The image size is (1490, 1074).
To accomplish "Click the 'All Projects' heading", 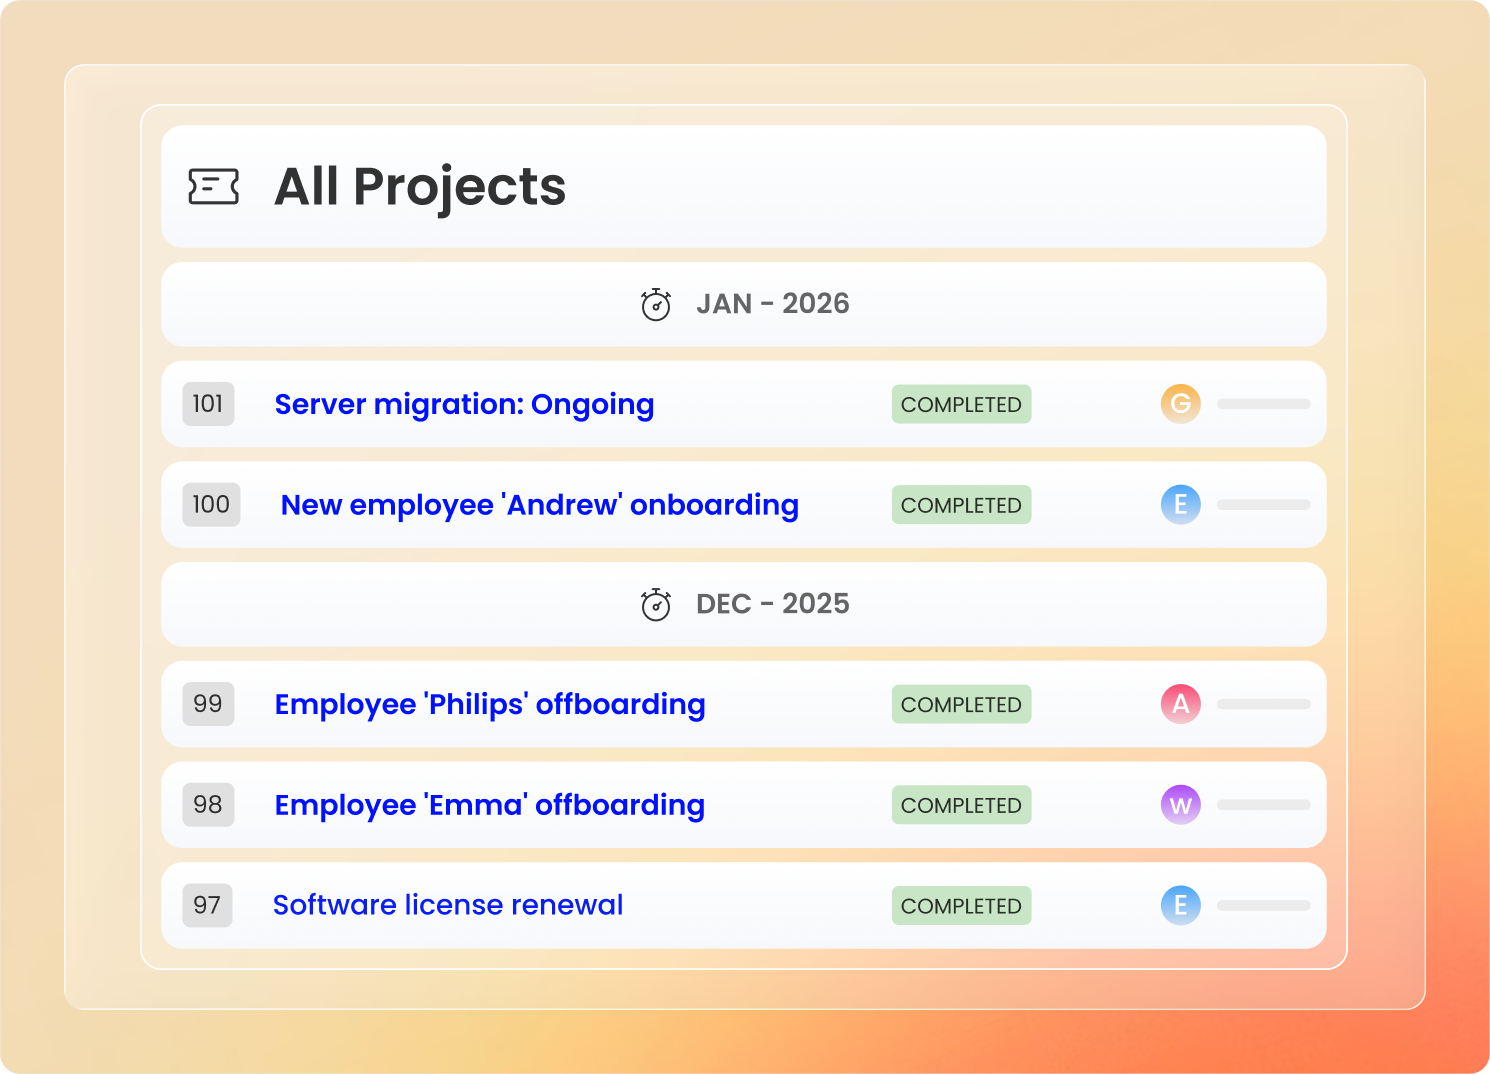I will tap(420, 187).
